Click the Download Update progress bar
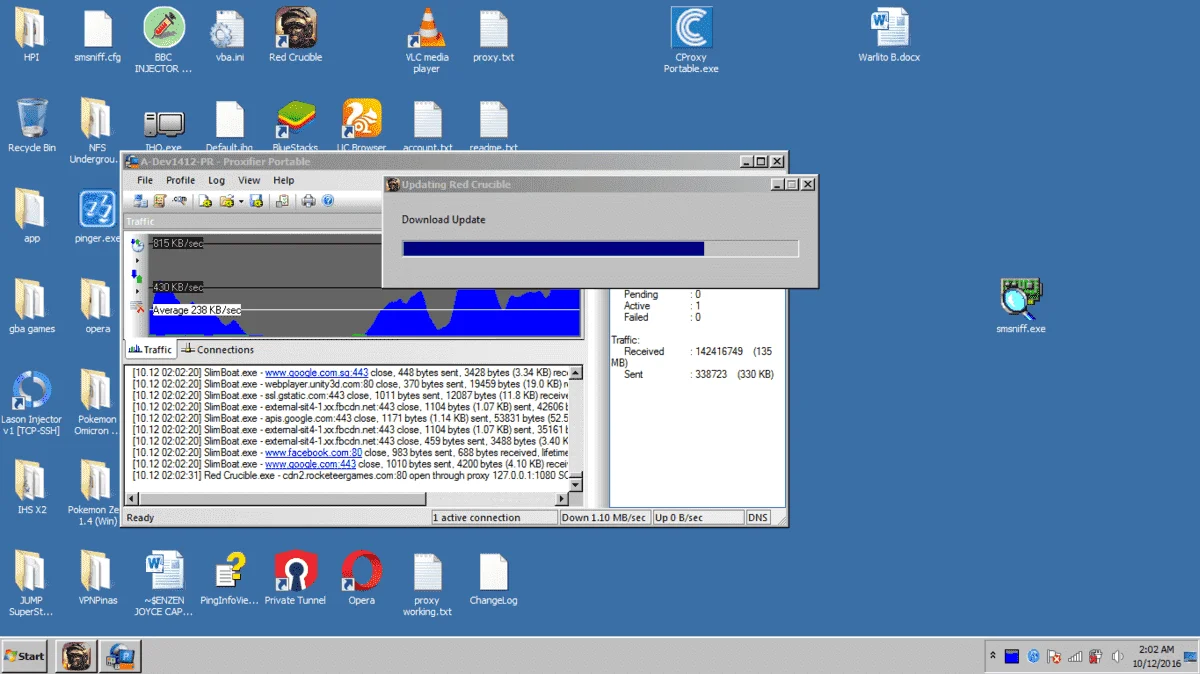This screenshot has width=1200, height=674. [600, 248]
